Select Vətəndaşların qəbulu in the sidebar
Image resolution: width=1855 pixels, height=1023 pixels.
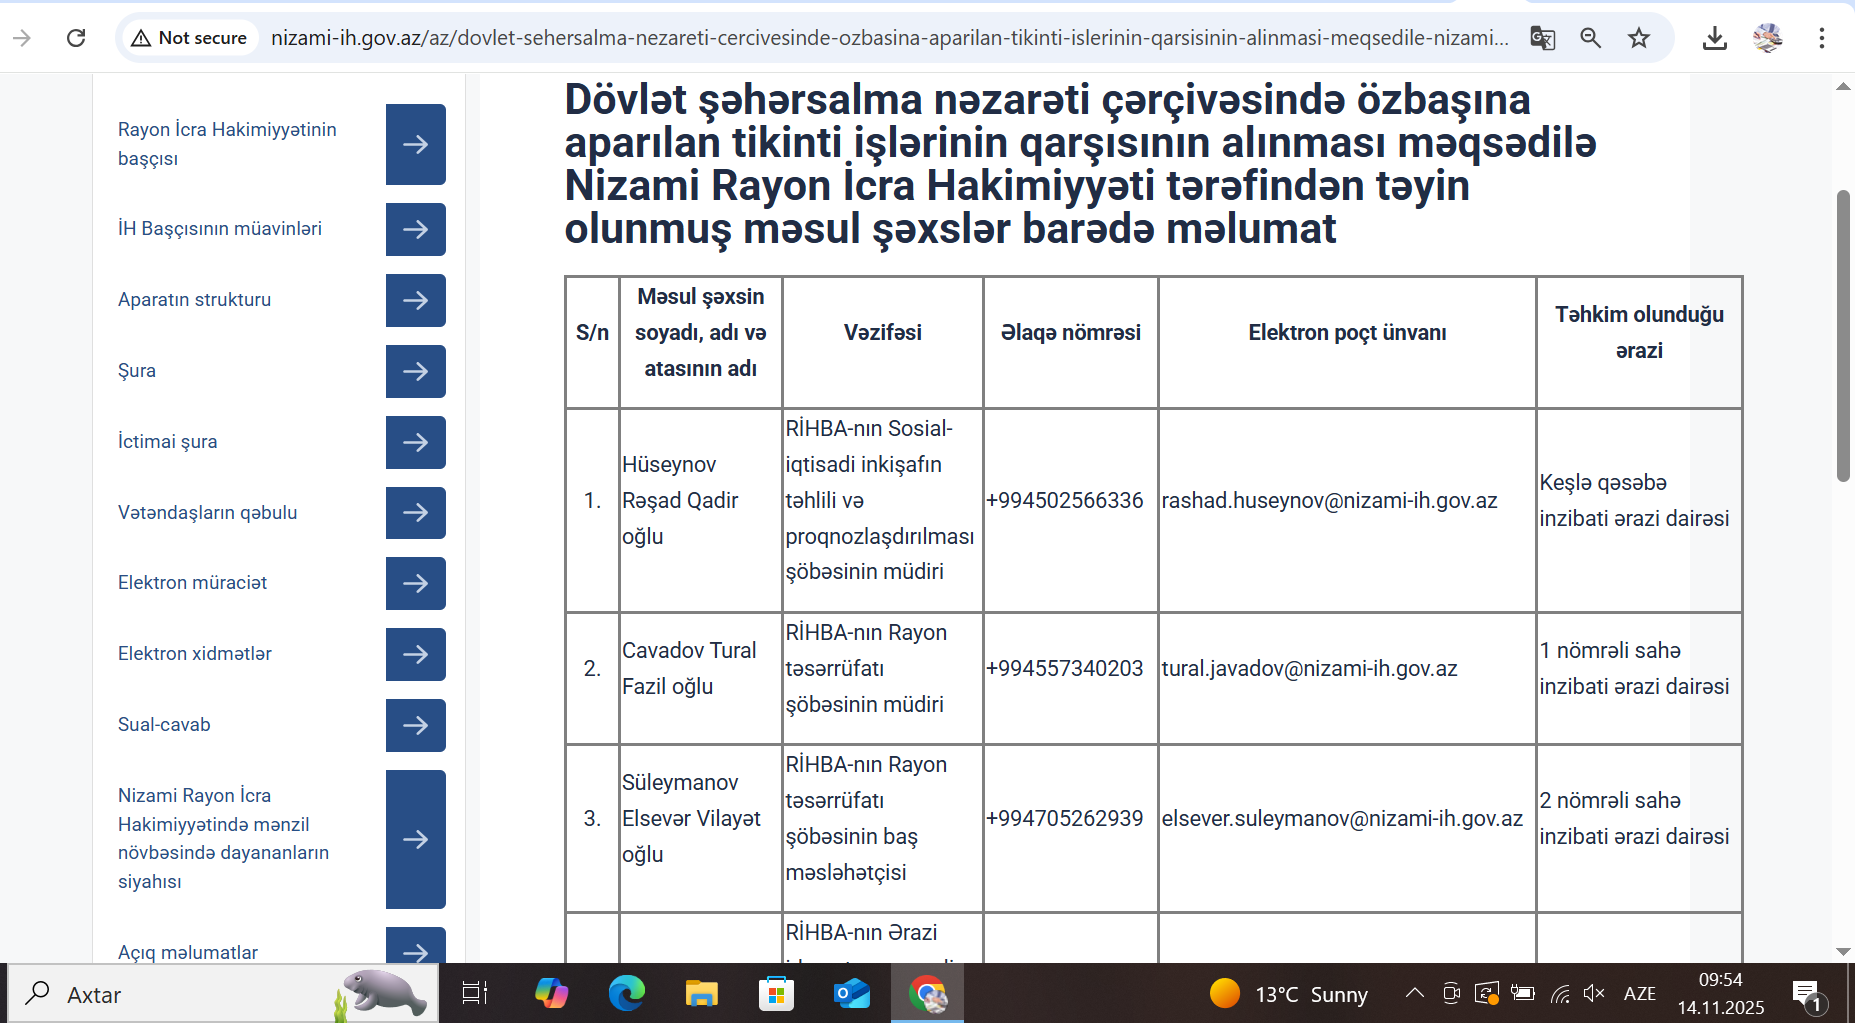point(207,513)
